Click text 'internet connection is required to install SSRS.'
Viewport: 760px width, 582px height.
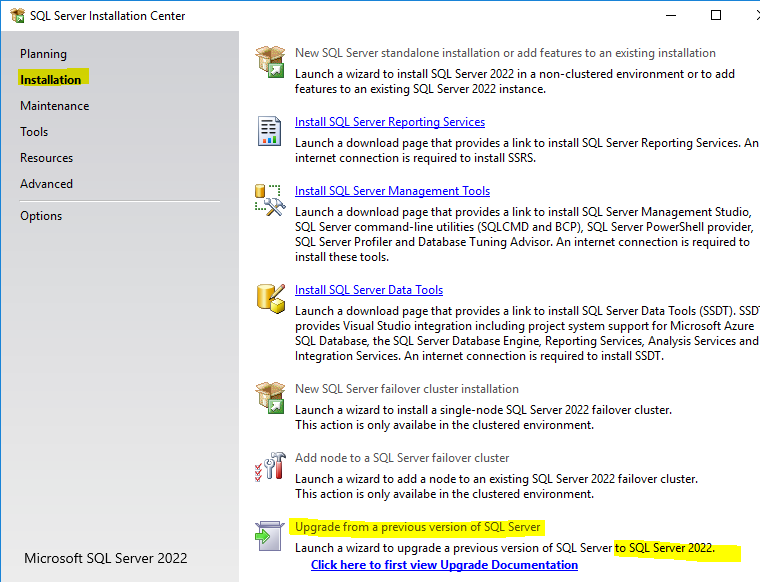(x=415, y=158)
